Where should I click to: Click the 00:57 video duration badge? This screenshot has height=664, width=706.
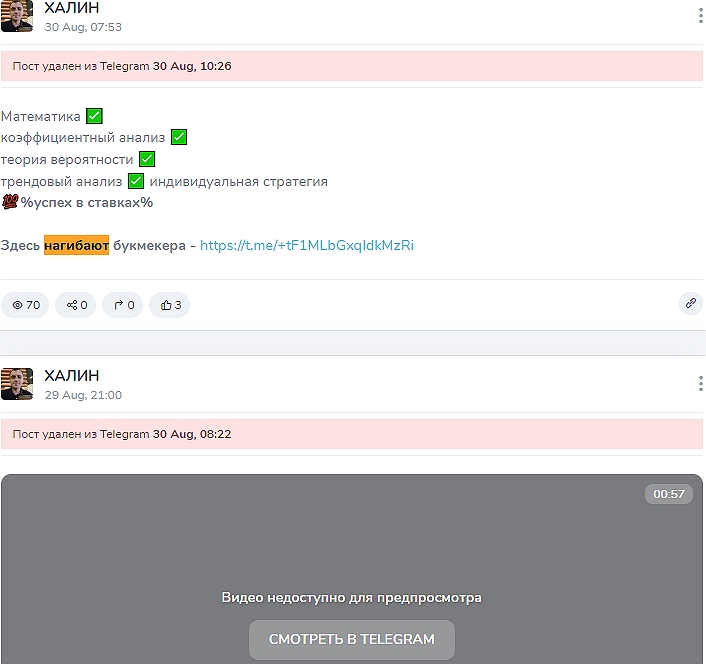[668, 494]
